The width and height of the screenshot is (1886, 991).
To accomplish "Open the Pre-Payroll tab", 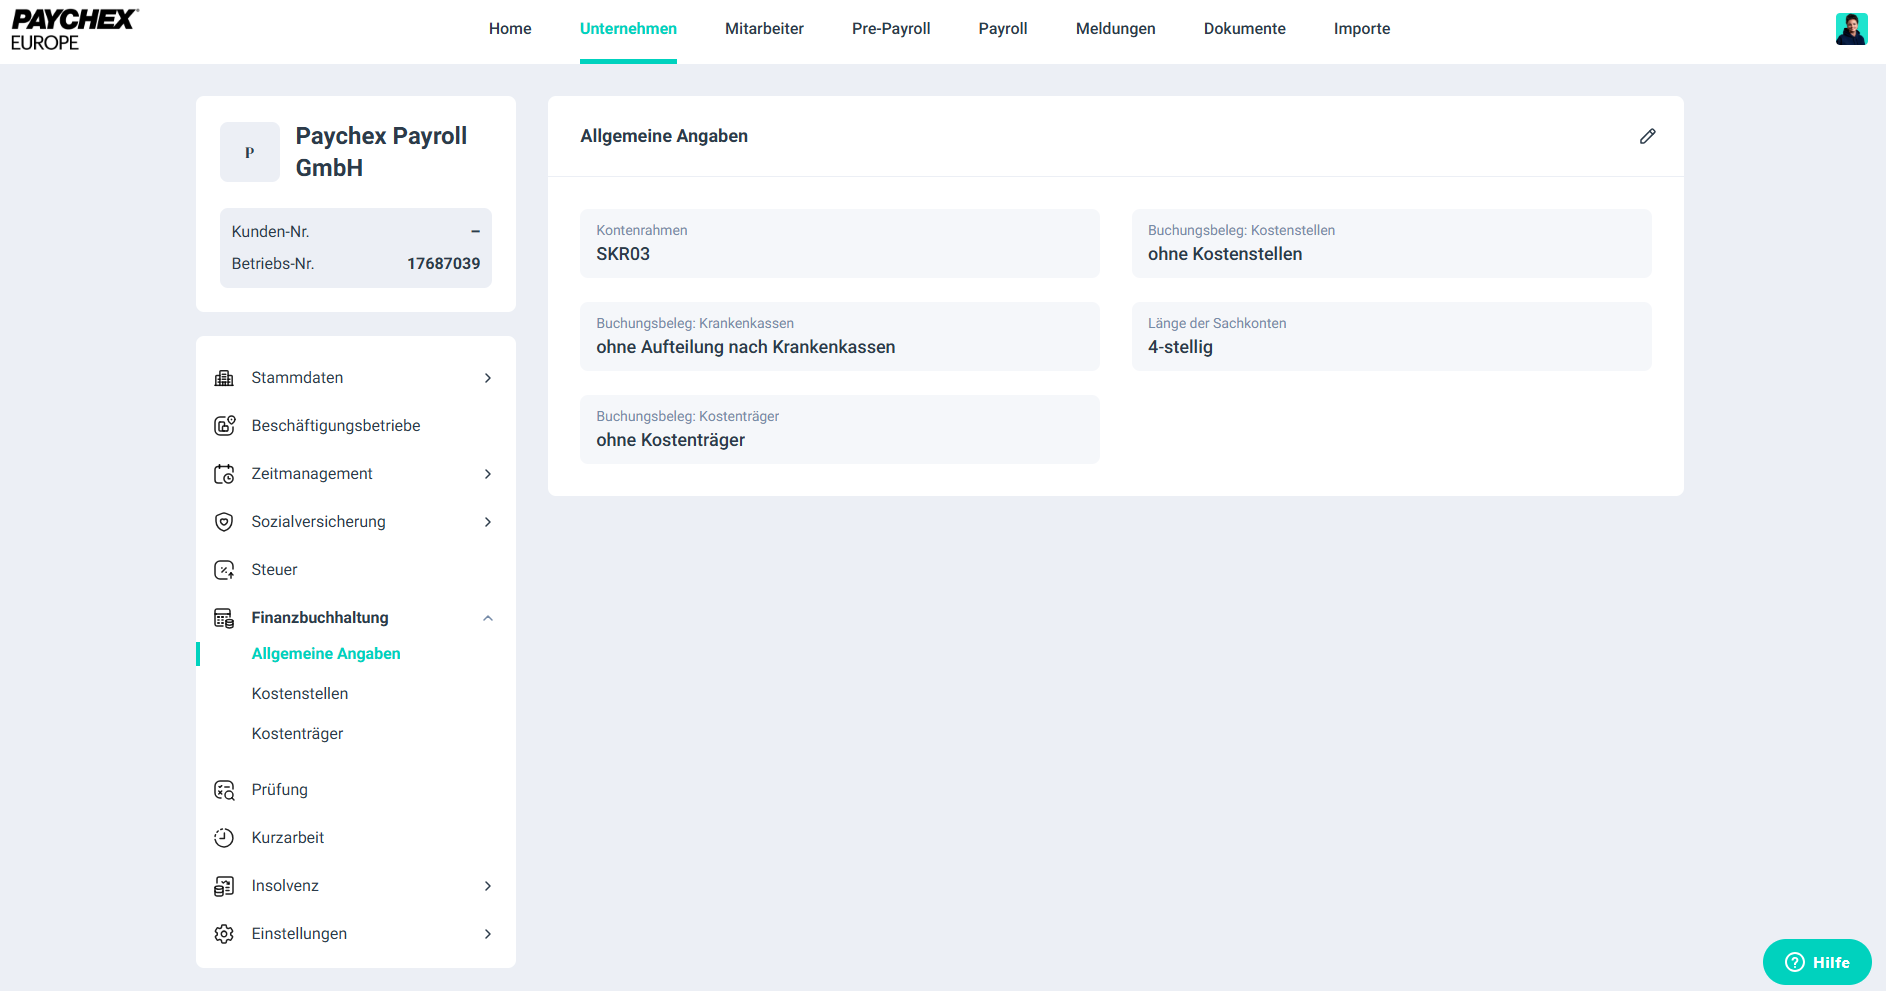I will (x=890, y=29).
